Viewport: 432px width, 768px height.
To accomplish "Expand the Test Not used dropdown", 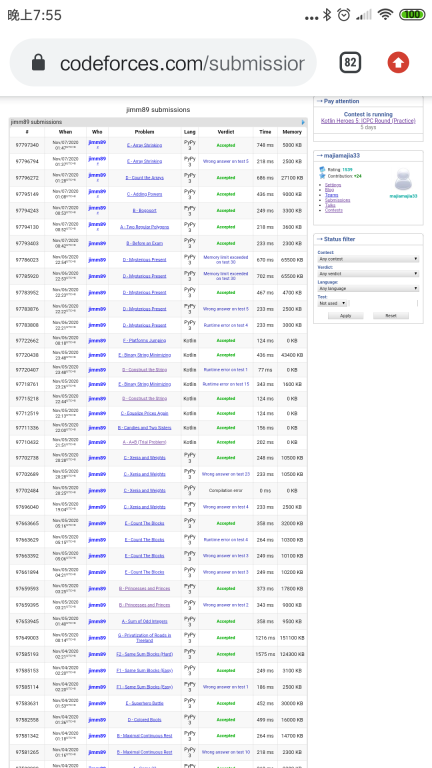I will (332, 303).
